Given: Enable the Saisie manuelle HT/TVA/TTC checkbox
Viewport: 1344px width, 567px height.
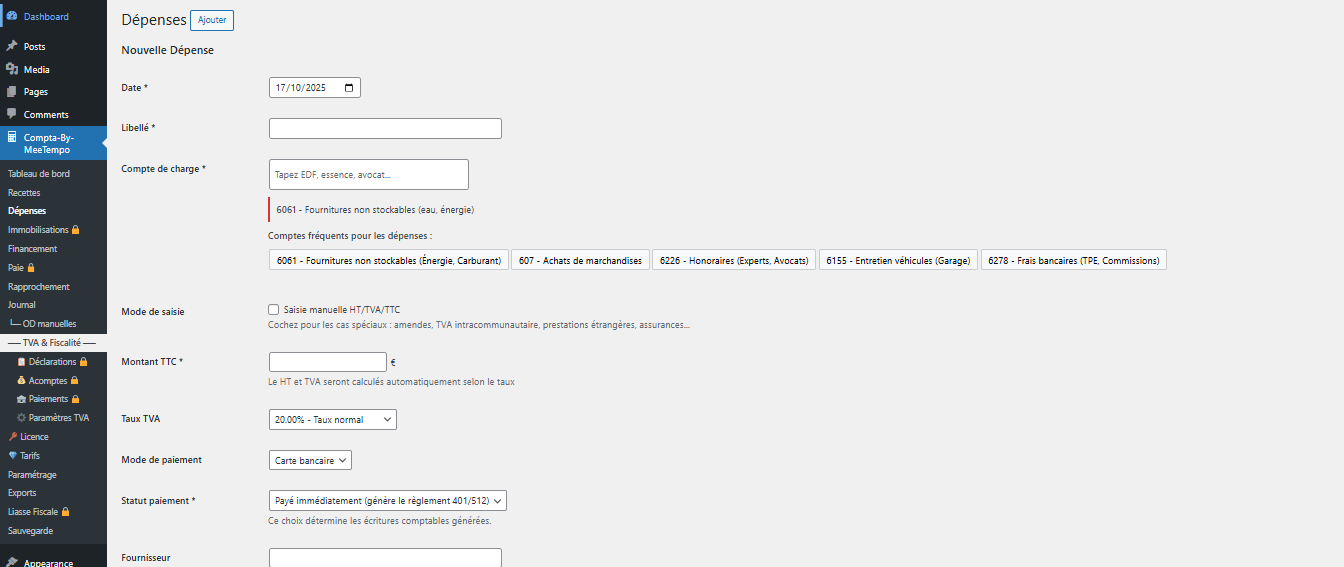Looking at the screenshot, I should [274, 310].
